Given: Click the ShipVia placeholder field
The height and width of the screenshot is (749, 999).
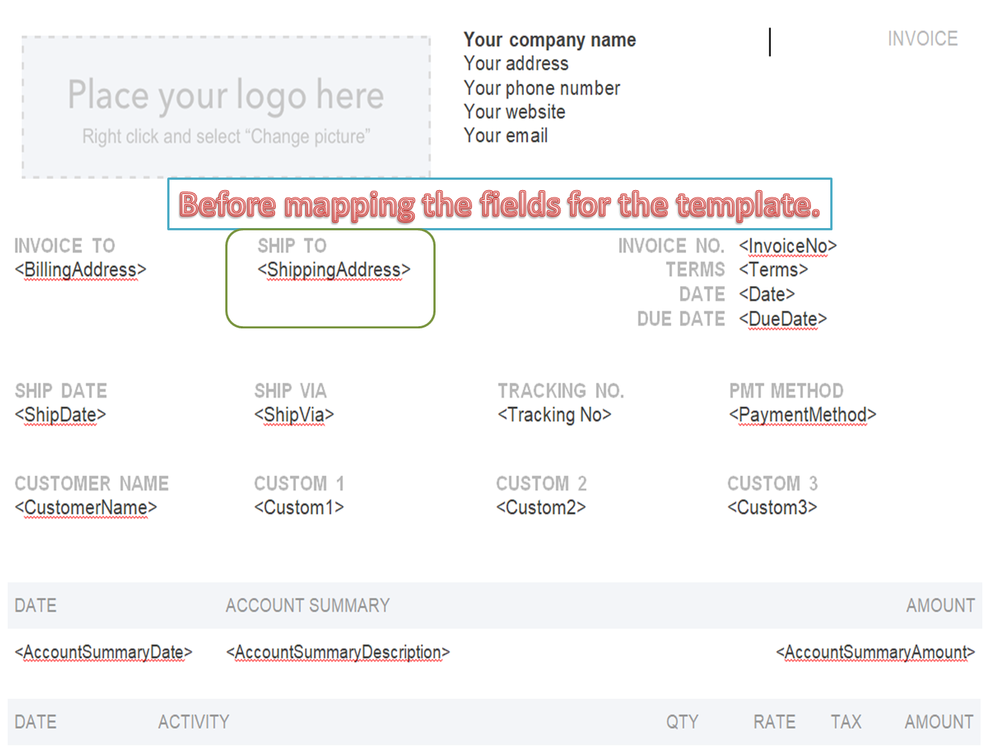Looking at the screenshot, I should (294, 415).
